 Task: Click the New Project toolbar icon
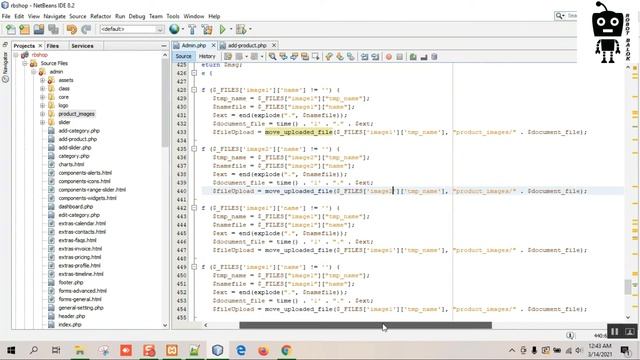click(24, 29)
